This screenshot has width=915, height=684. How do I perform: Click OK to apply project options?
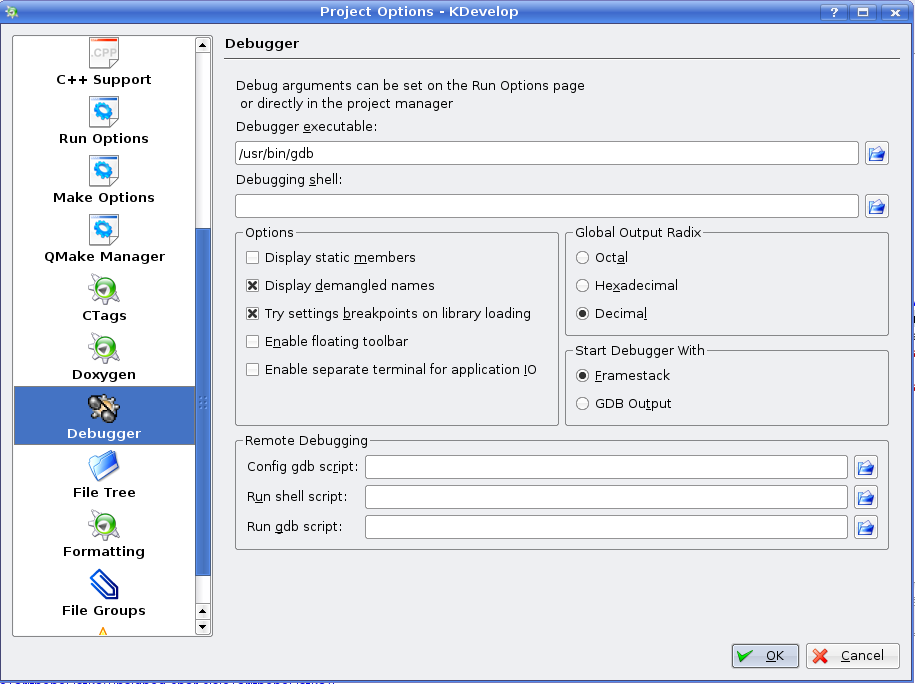[765, 656]
